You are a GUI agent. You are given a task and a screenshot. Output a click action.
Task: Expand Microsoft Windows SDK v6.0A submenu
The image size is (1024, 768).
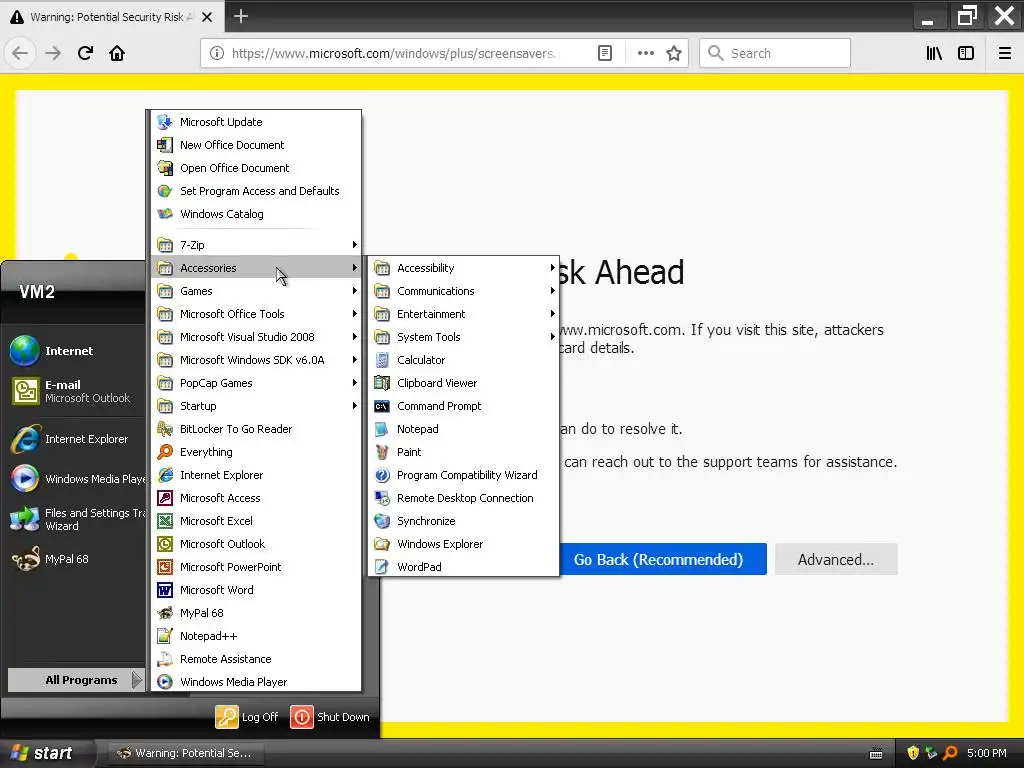[256, 360]
